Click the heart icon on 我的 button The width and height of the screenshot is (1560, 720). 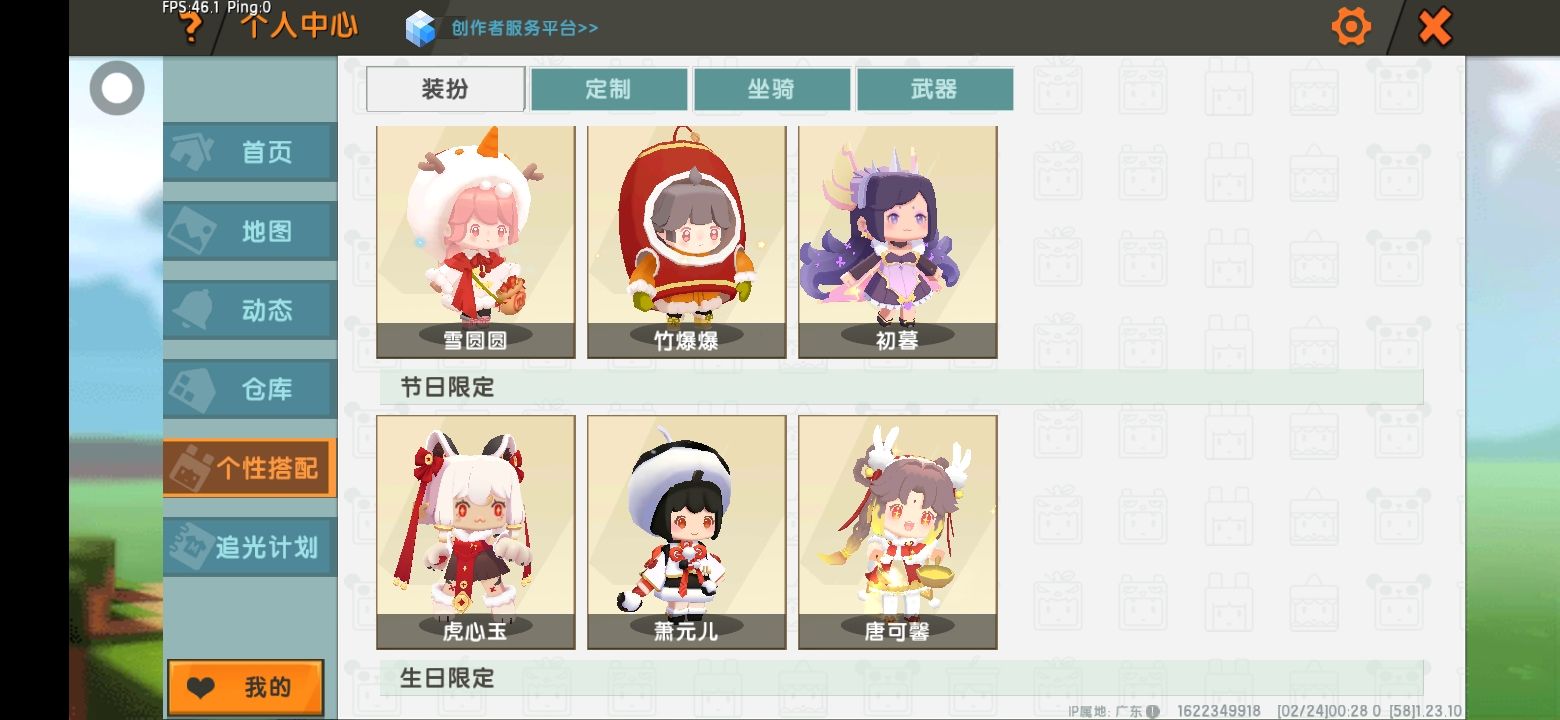click(201, 688)
